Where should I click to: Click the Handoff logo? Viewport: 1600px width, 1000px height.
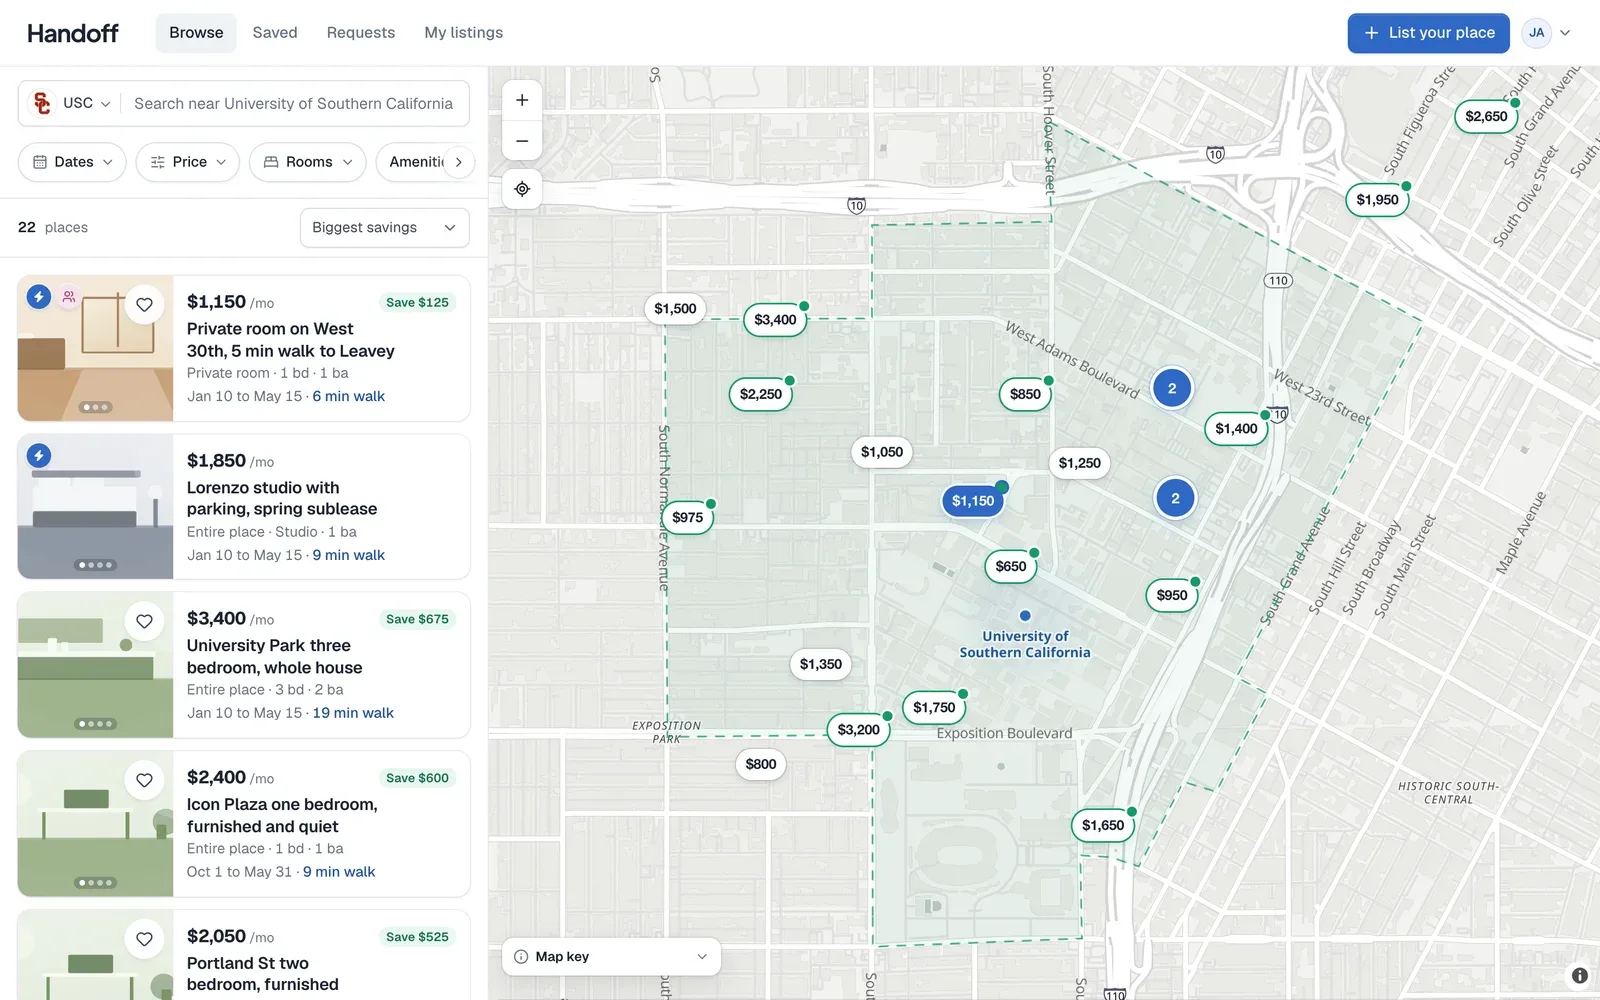click(73, 33)
